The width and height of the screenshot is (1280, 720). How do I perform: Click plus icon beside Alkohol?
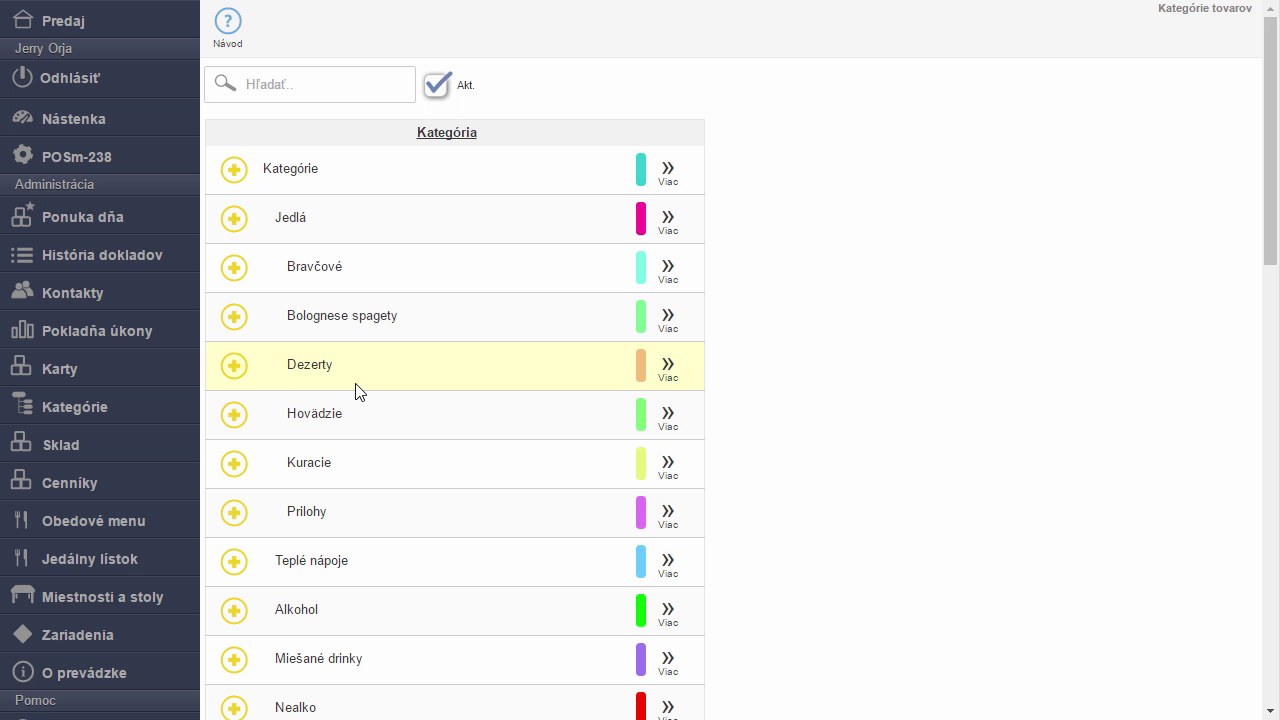click(234, 611)
